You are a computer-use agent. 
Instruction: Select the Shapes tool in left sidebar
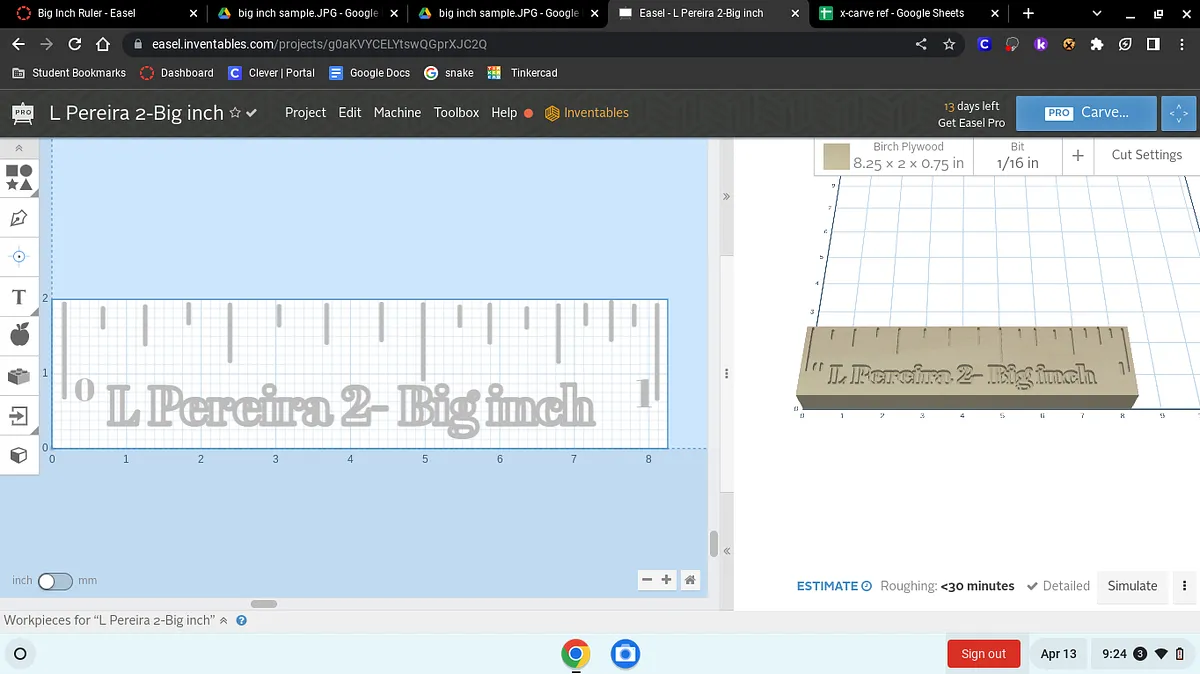[x=19, y=178]
